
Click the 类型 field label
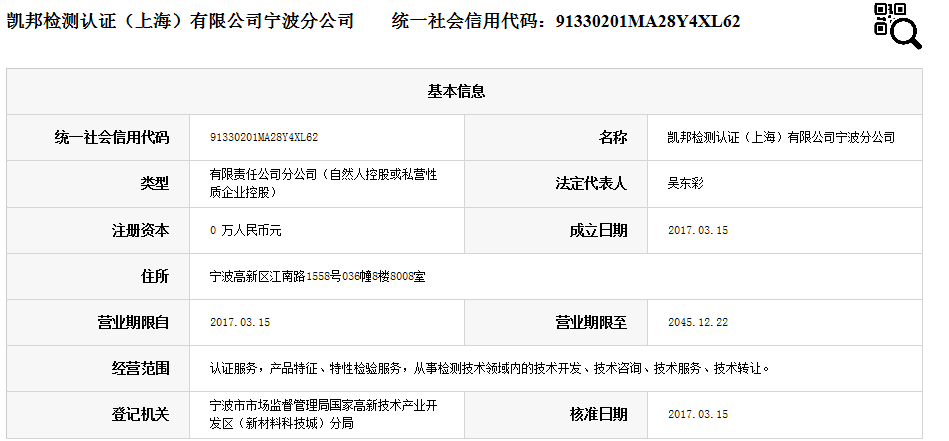(x=155, y=183)
